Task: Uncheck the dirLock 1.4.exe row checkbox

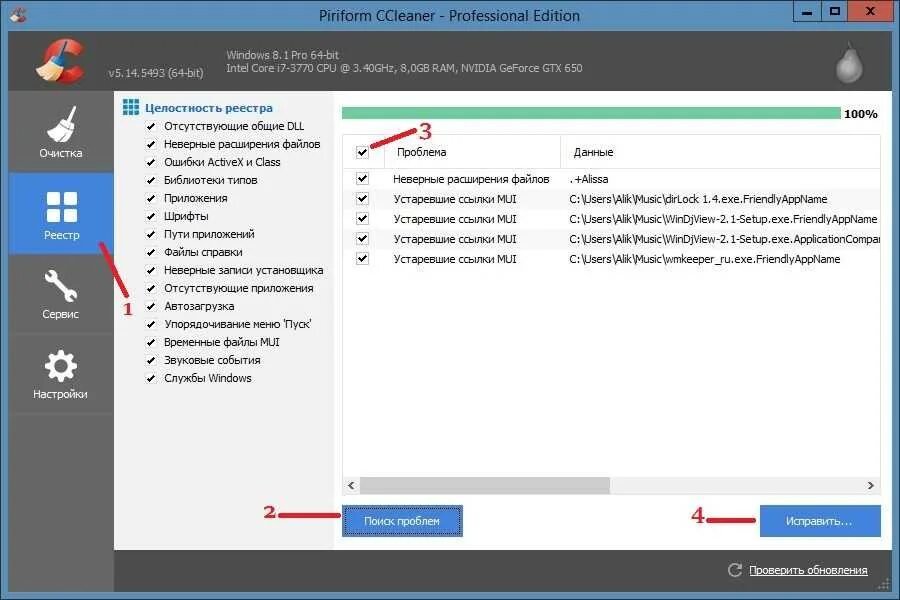Action: tap(362, 199)
